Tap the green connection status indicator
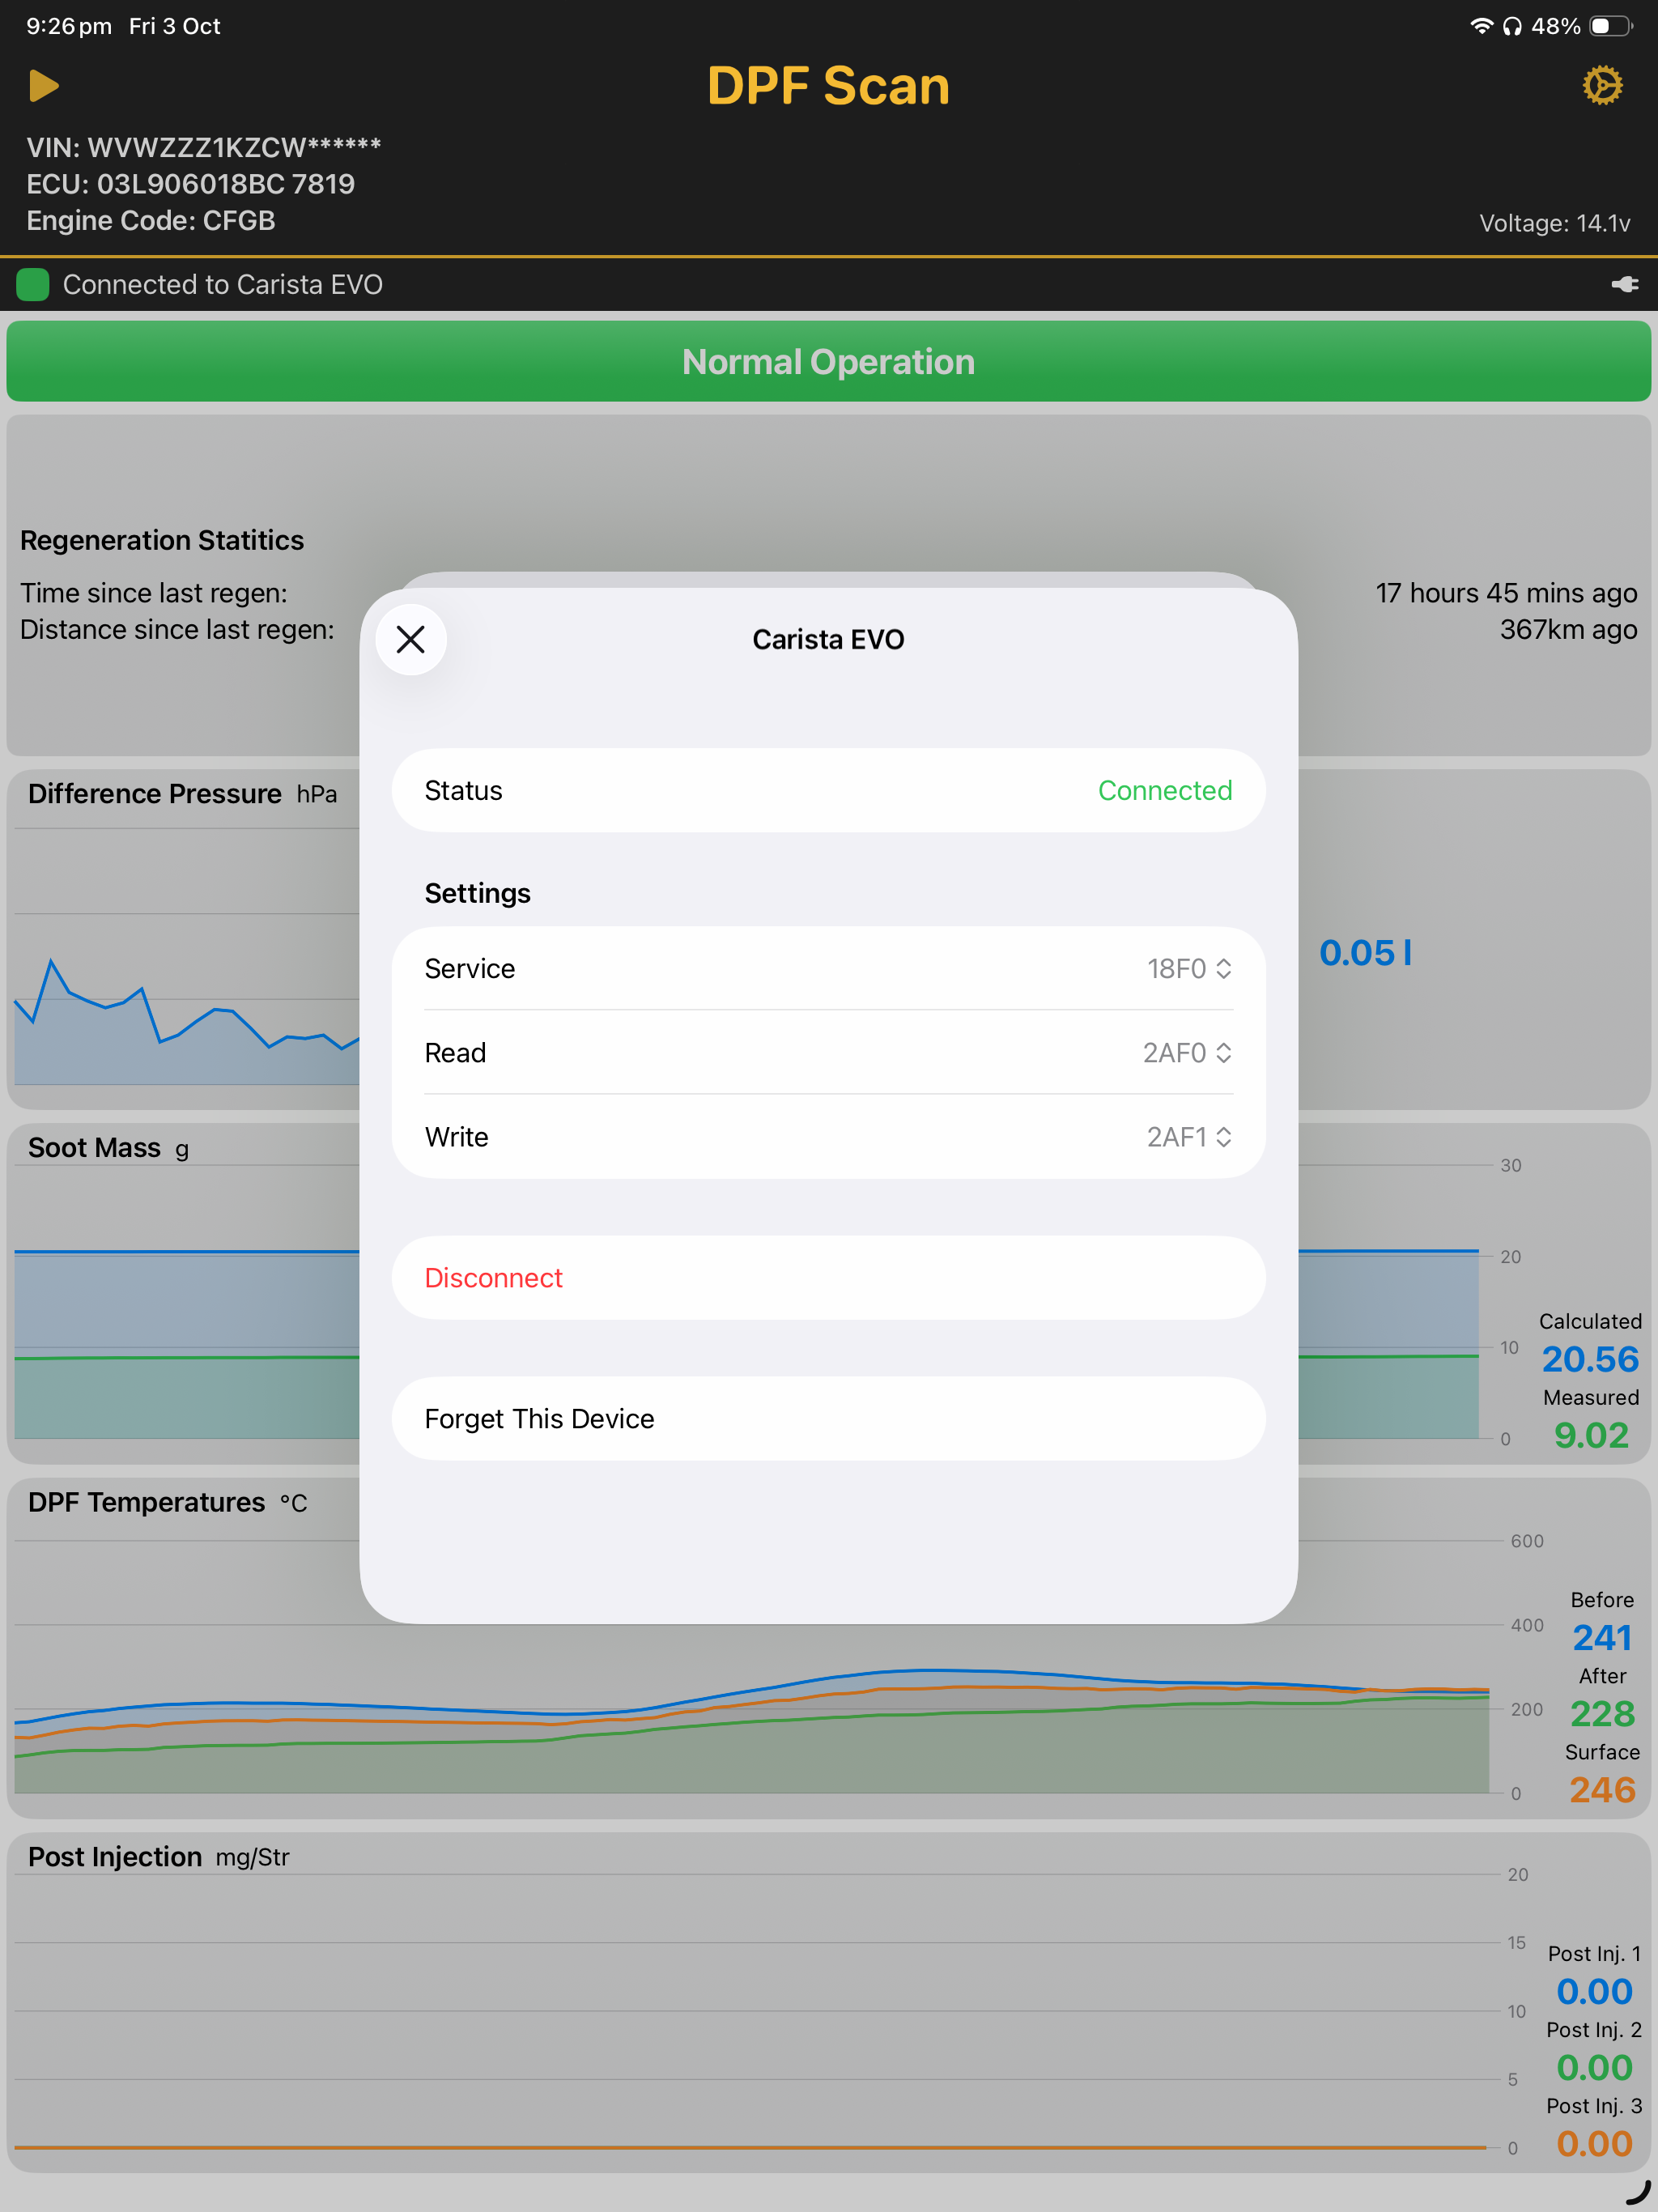Screen dimensions: 1658x2212 pyautogui.click(x=33, y=285)
